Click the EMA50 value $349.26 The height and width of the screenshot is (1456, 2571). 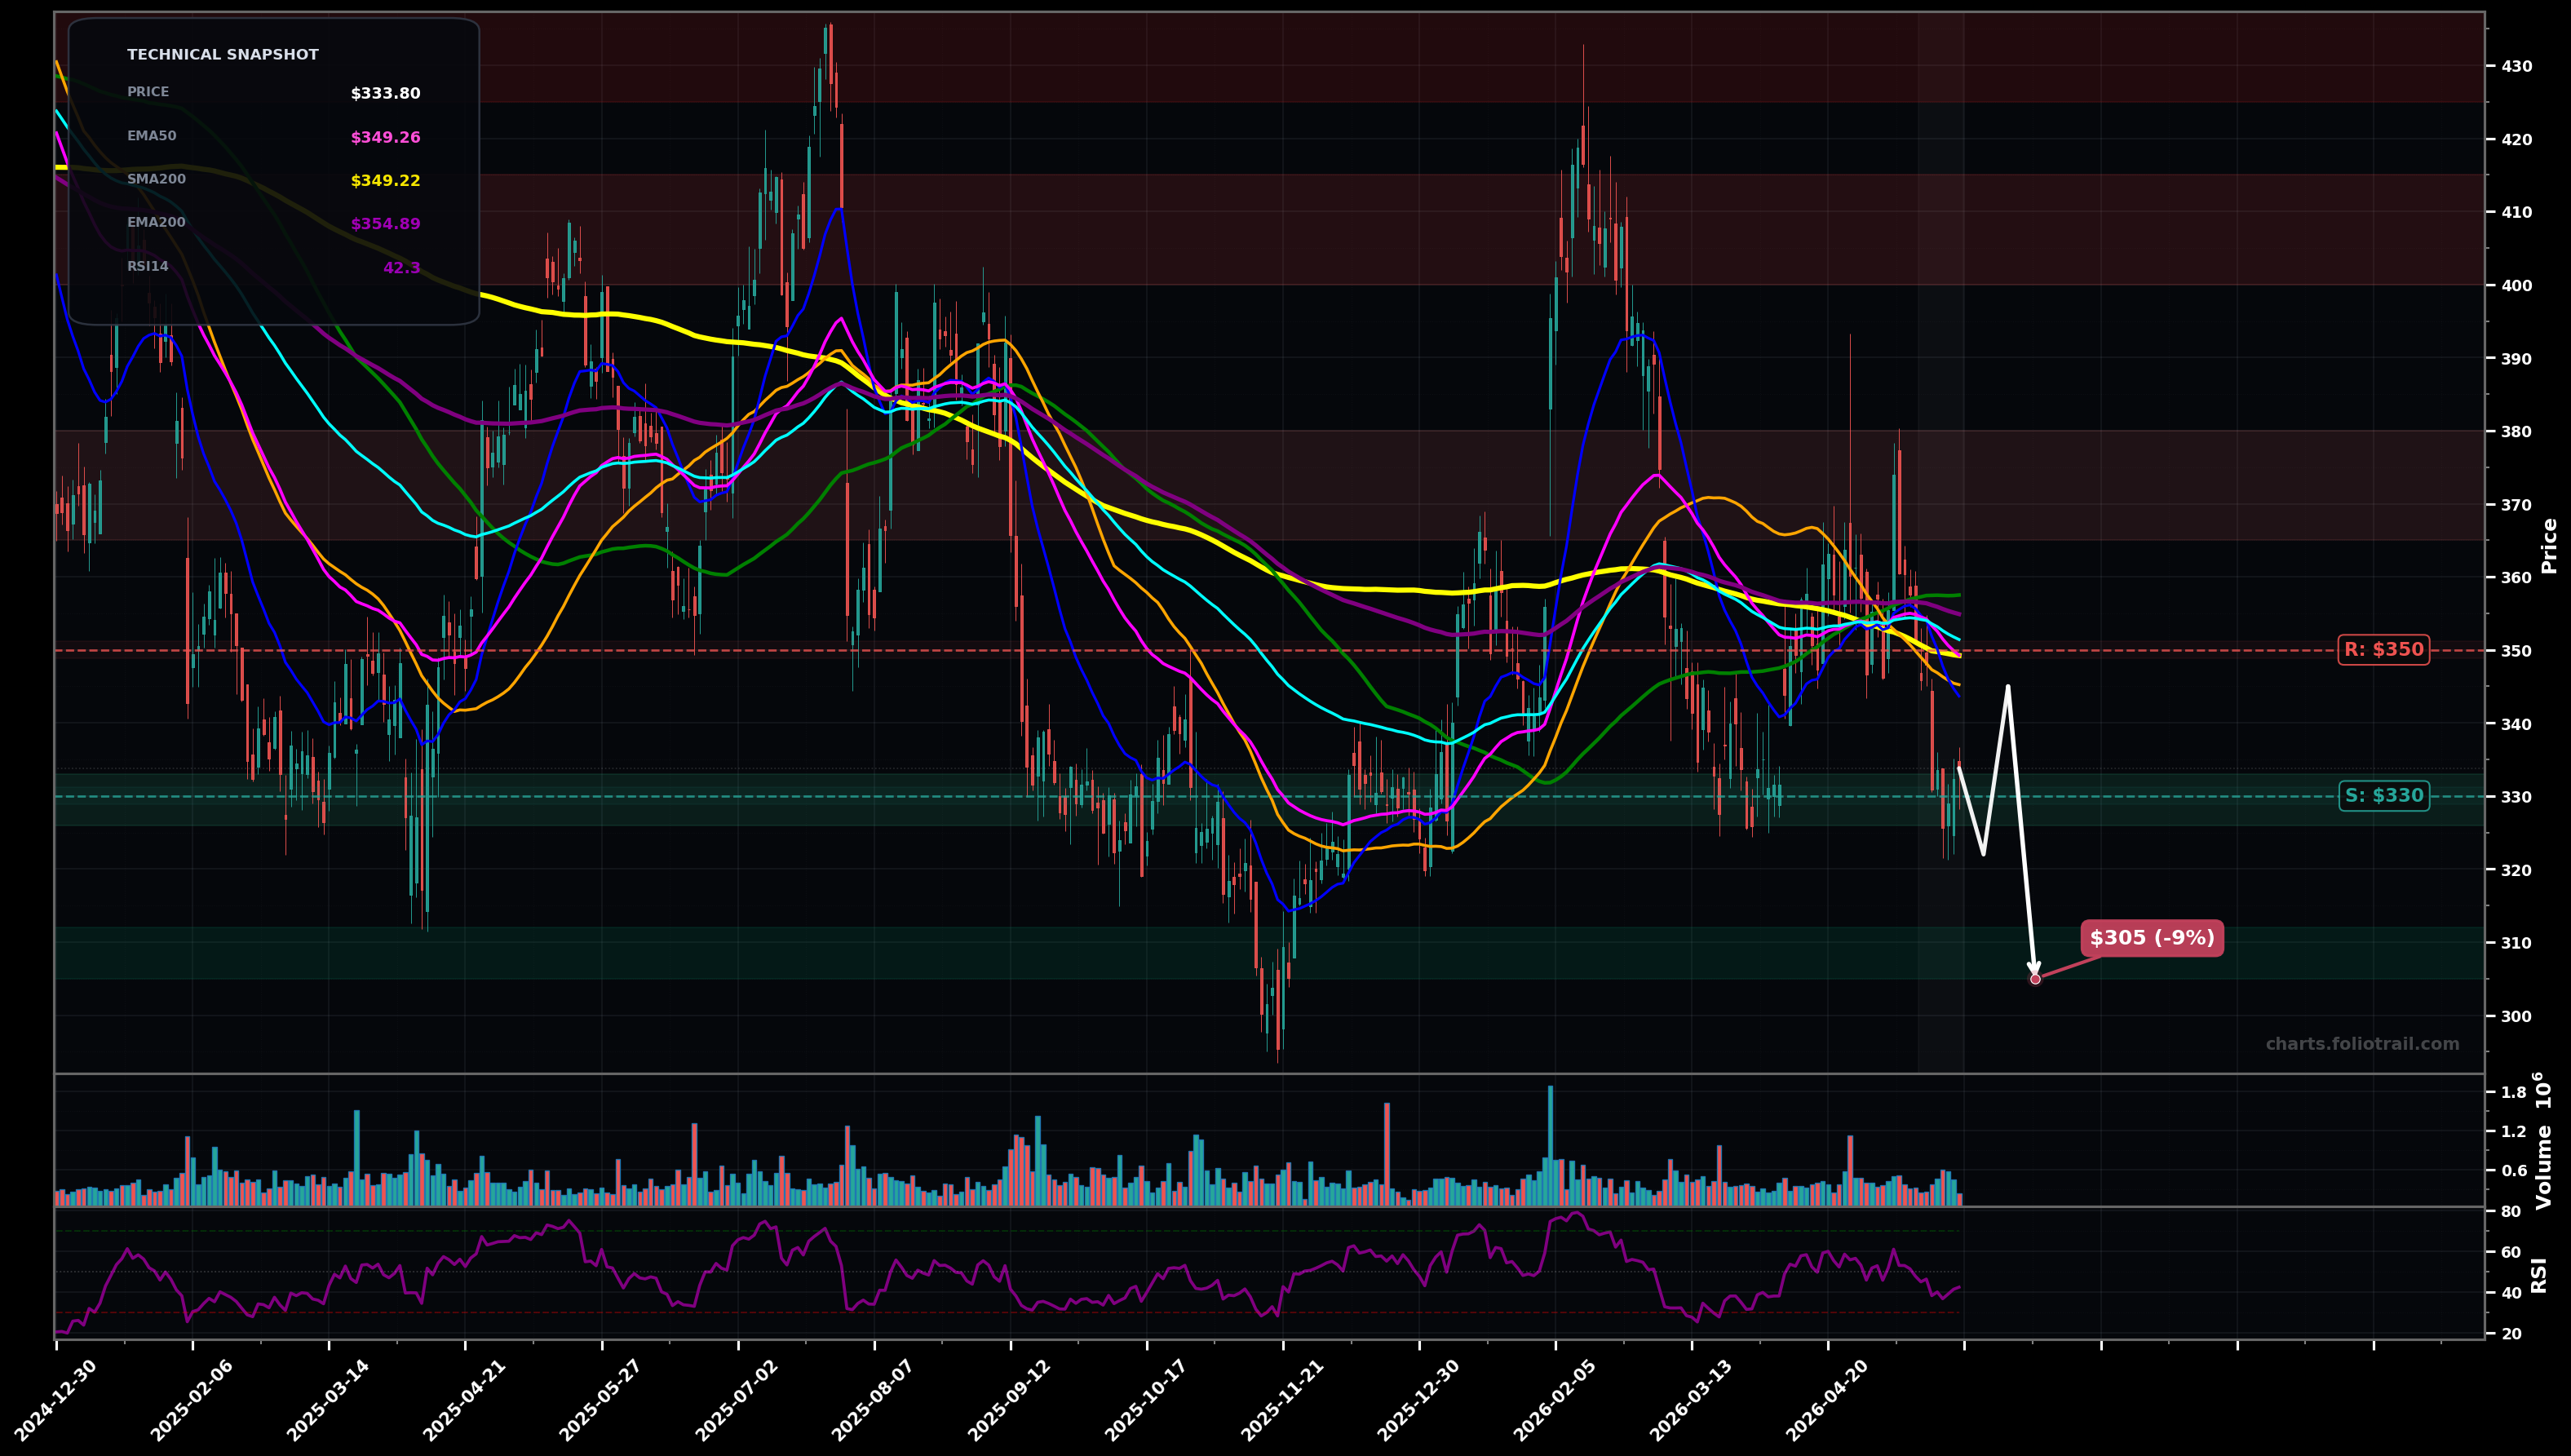pyautogui.click(x=385, y=138)
